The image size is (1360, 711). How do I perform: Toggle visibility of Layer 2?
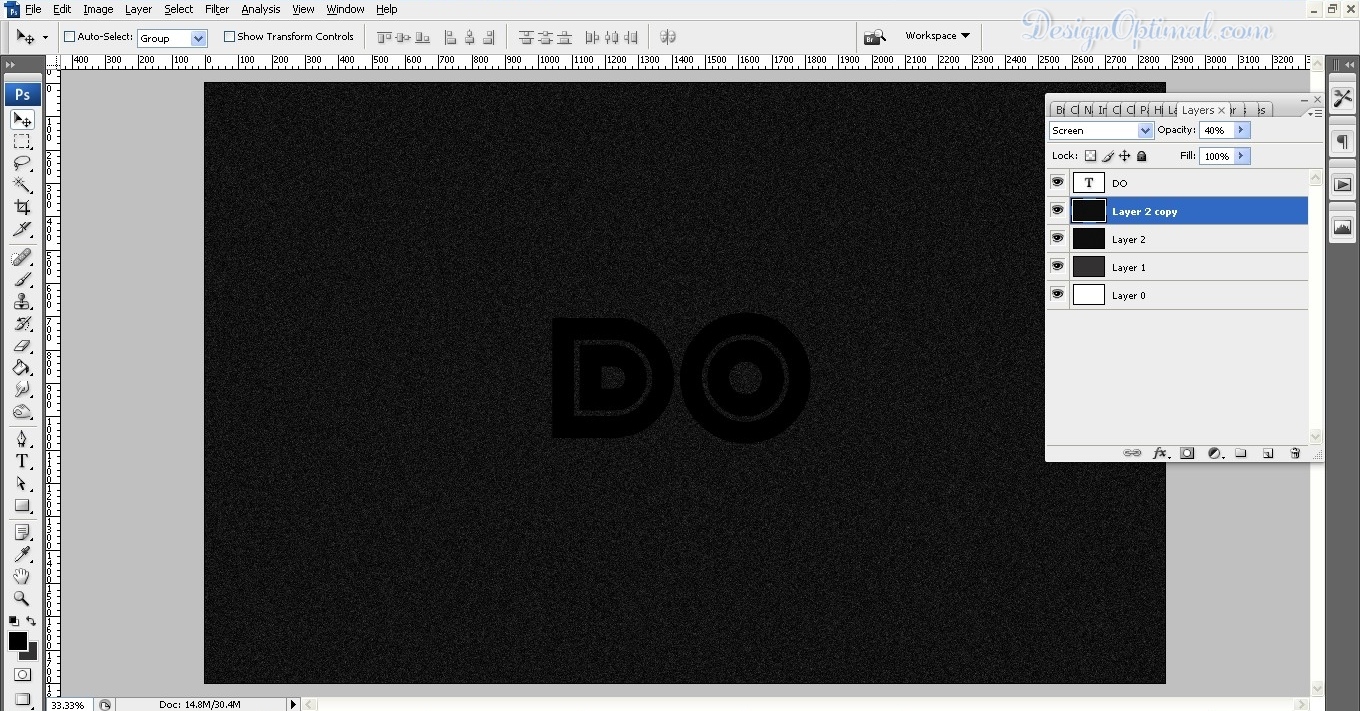1057,238
